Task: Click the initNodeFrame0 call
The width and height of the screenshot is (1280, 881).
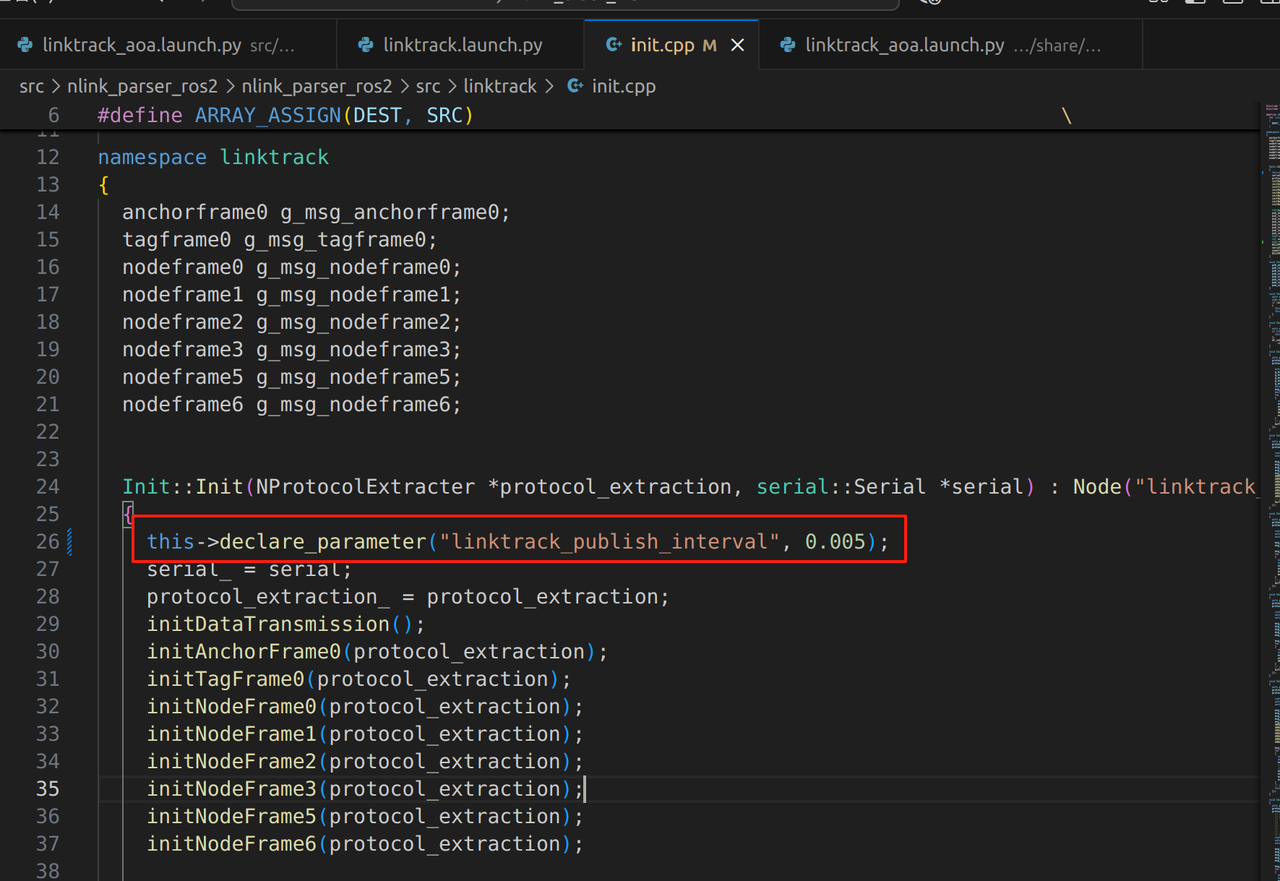Action: (x=365, y=706)
